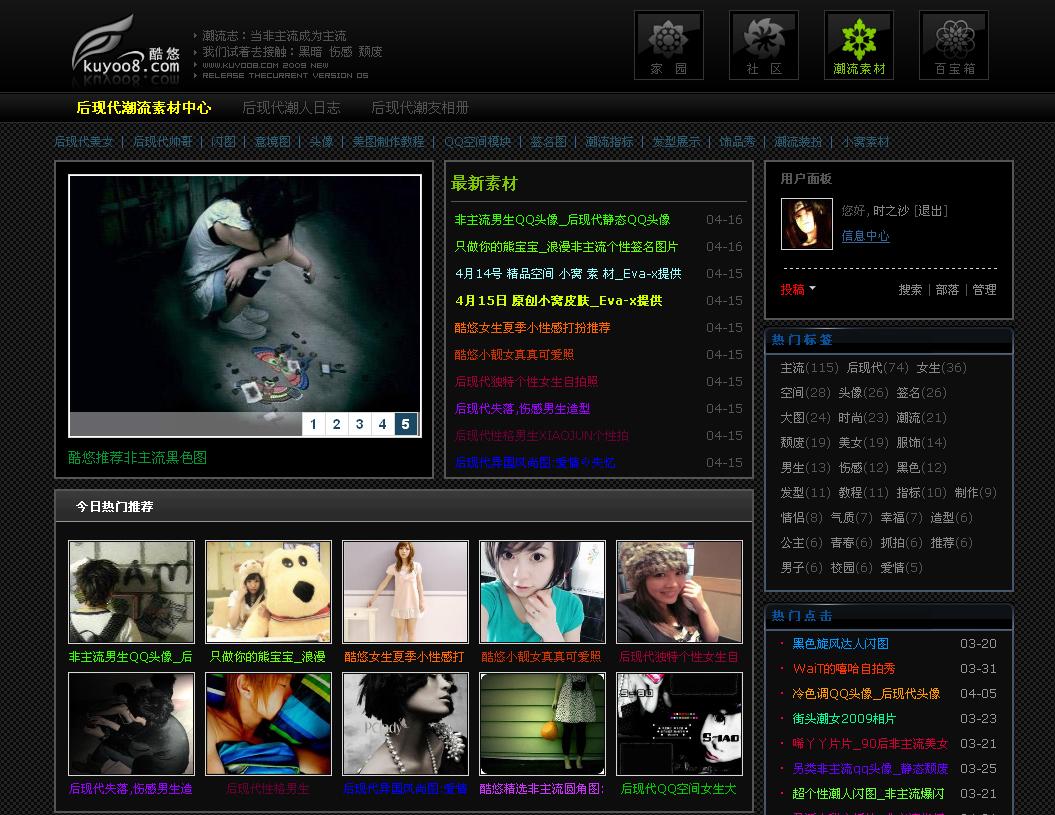Open 只做你的熊宝宝_浪漫非主流个性签名图片 in 最新素材
The height and width of the screenshot is (815, 1055).
(567, 247)
